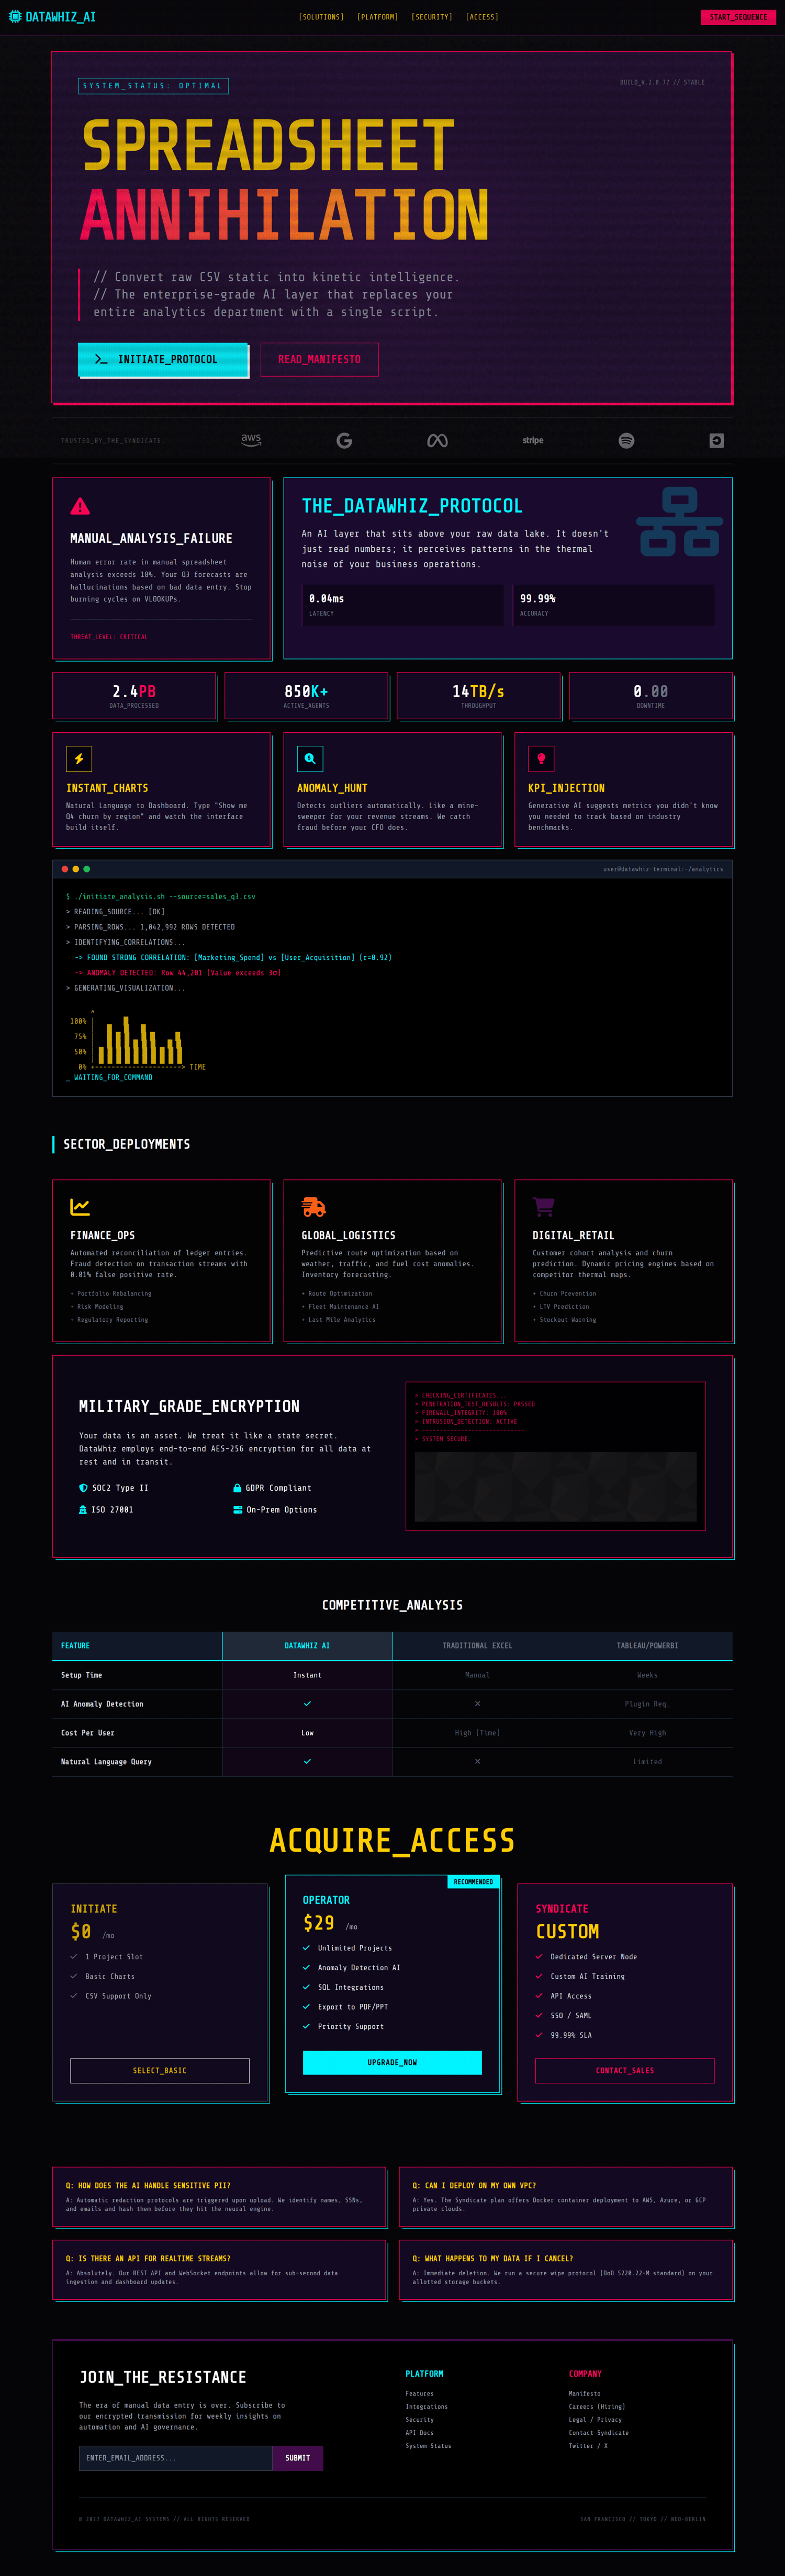Click the 850K+ ACTIVE_AGENTS stat
785x2576 pixels.
306,696
